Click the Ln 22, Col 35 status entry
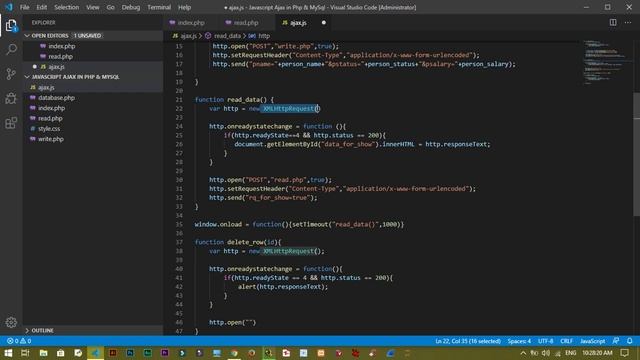The height and width of the screenshot is (360, 640). pos(468,341)
